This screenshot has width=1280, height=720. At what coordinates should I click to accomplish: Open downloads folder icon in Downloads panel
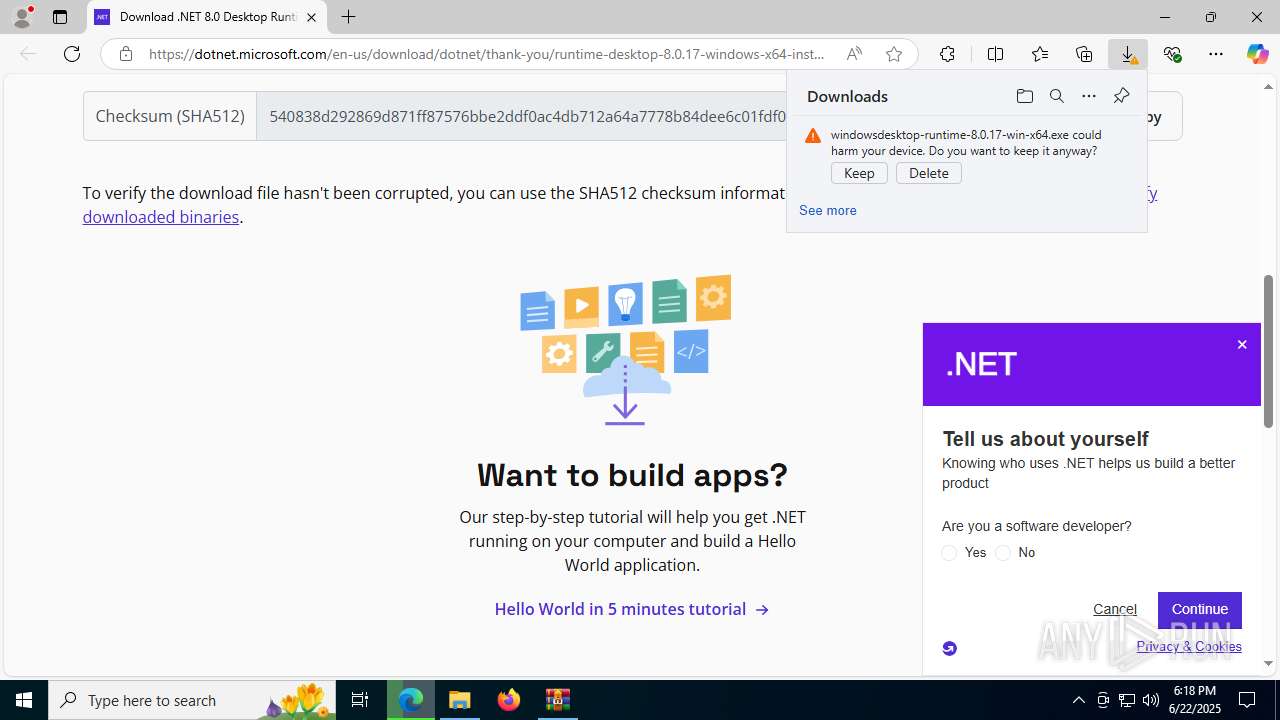tap(1024, 96)
